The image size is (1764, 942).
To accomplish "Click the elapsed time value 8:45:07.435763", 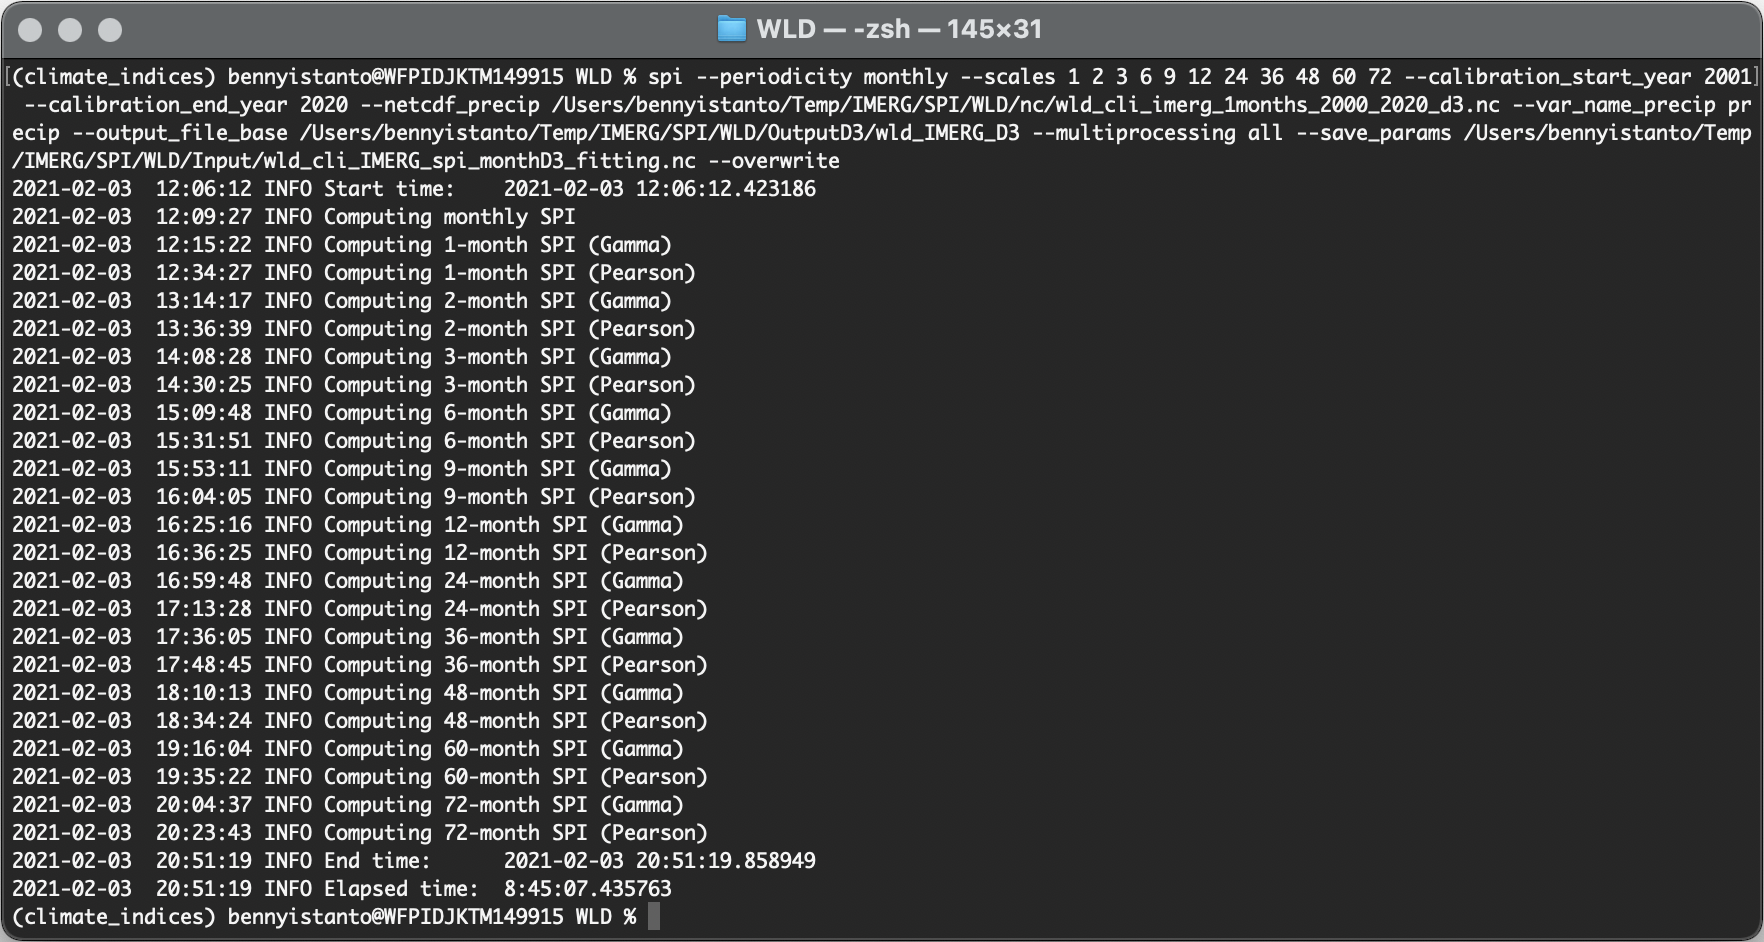I will point(587,888).
